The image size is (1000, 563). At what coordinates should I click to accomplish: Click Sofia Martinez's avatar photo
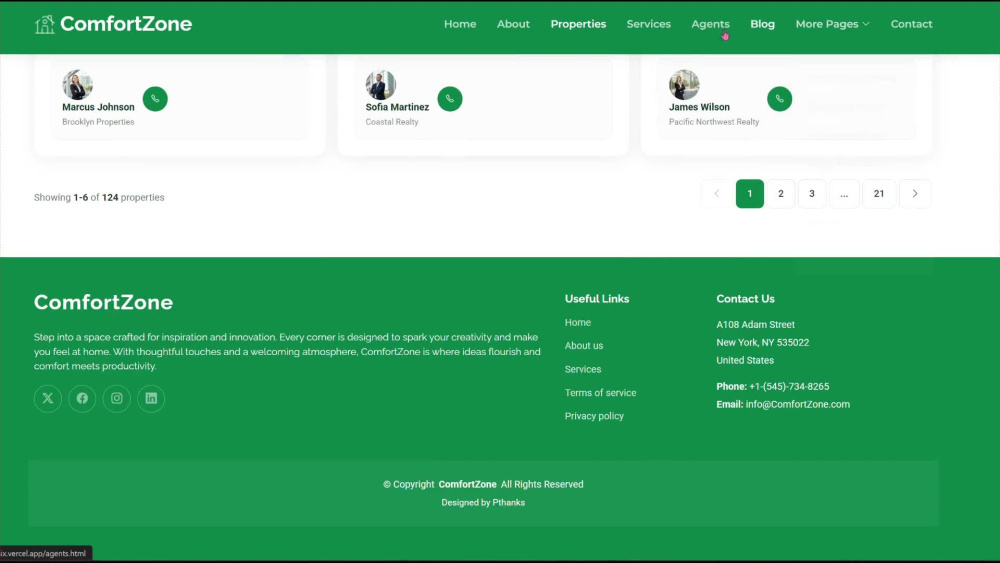click(381, 85)
